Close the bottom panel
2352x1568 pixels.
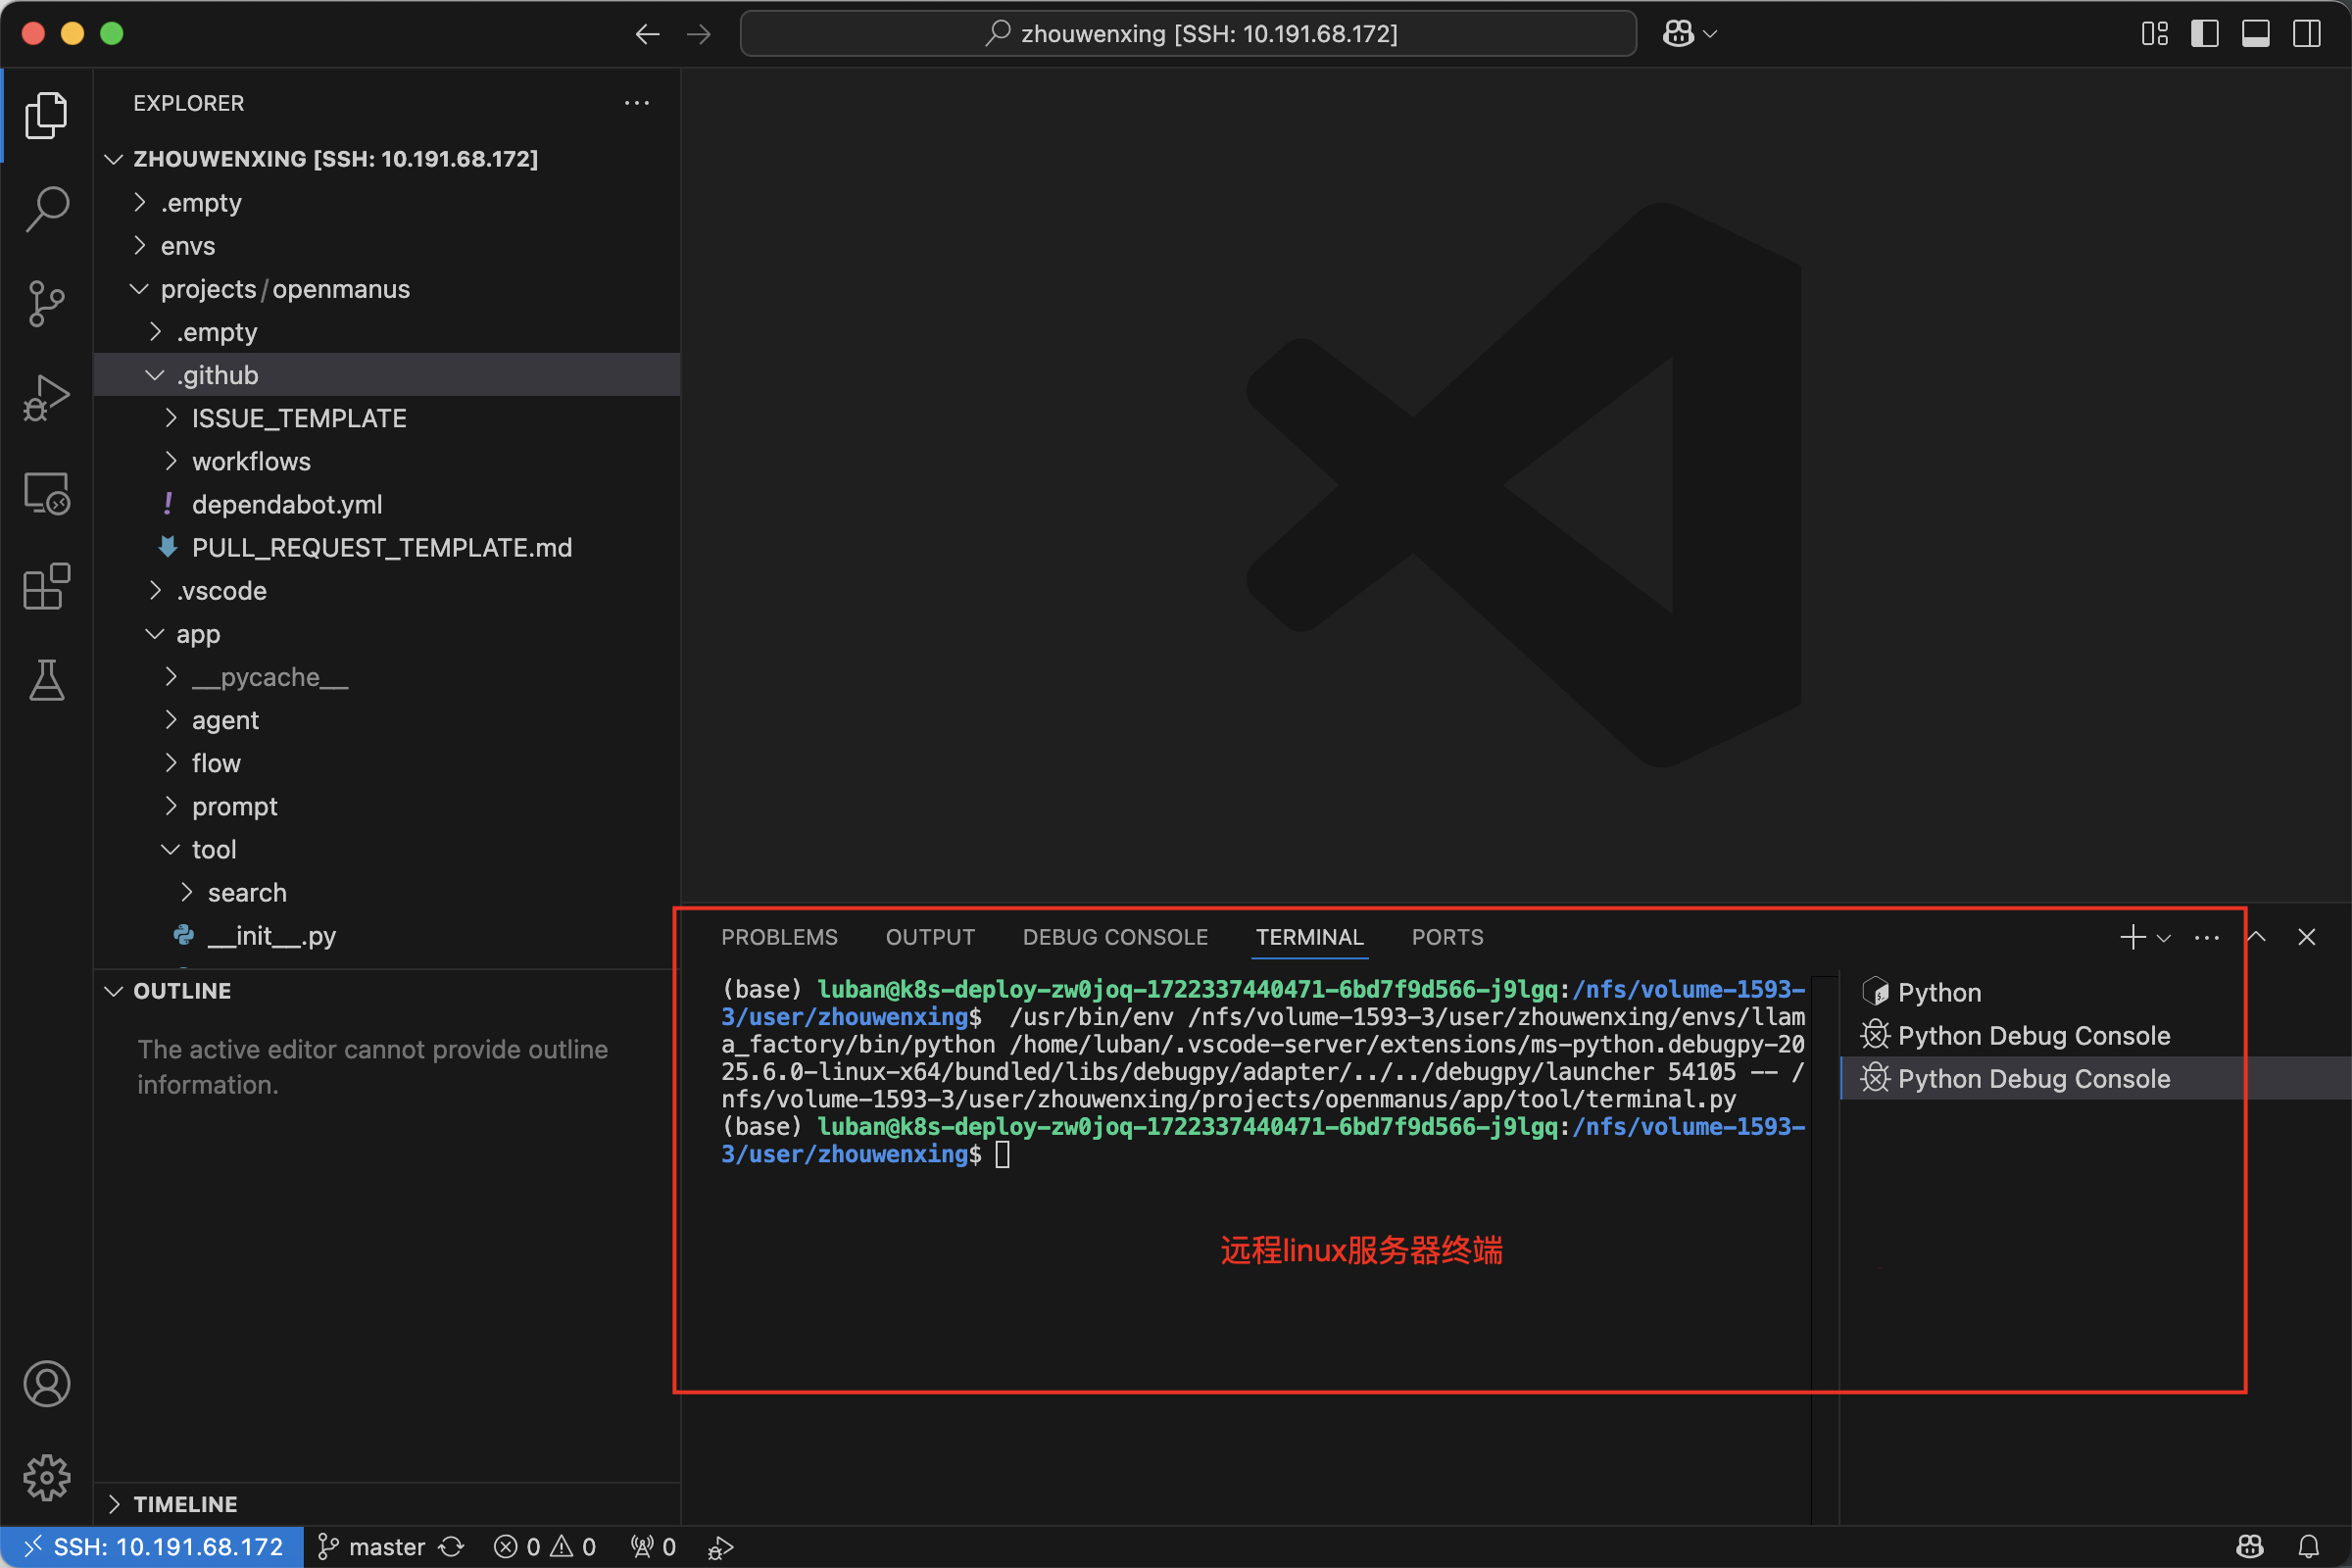2306,937
